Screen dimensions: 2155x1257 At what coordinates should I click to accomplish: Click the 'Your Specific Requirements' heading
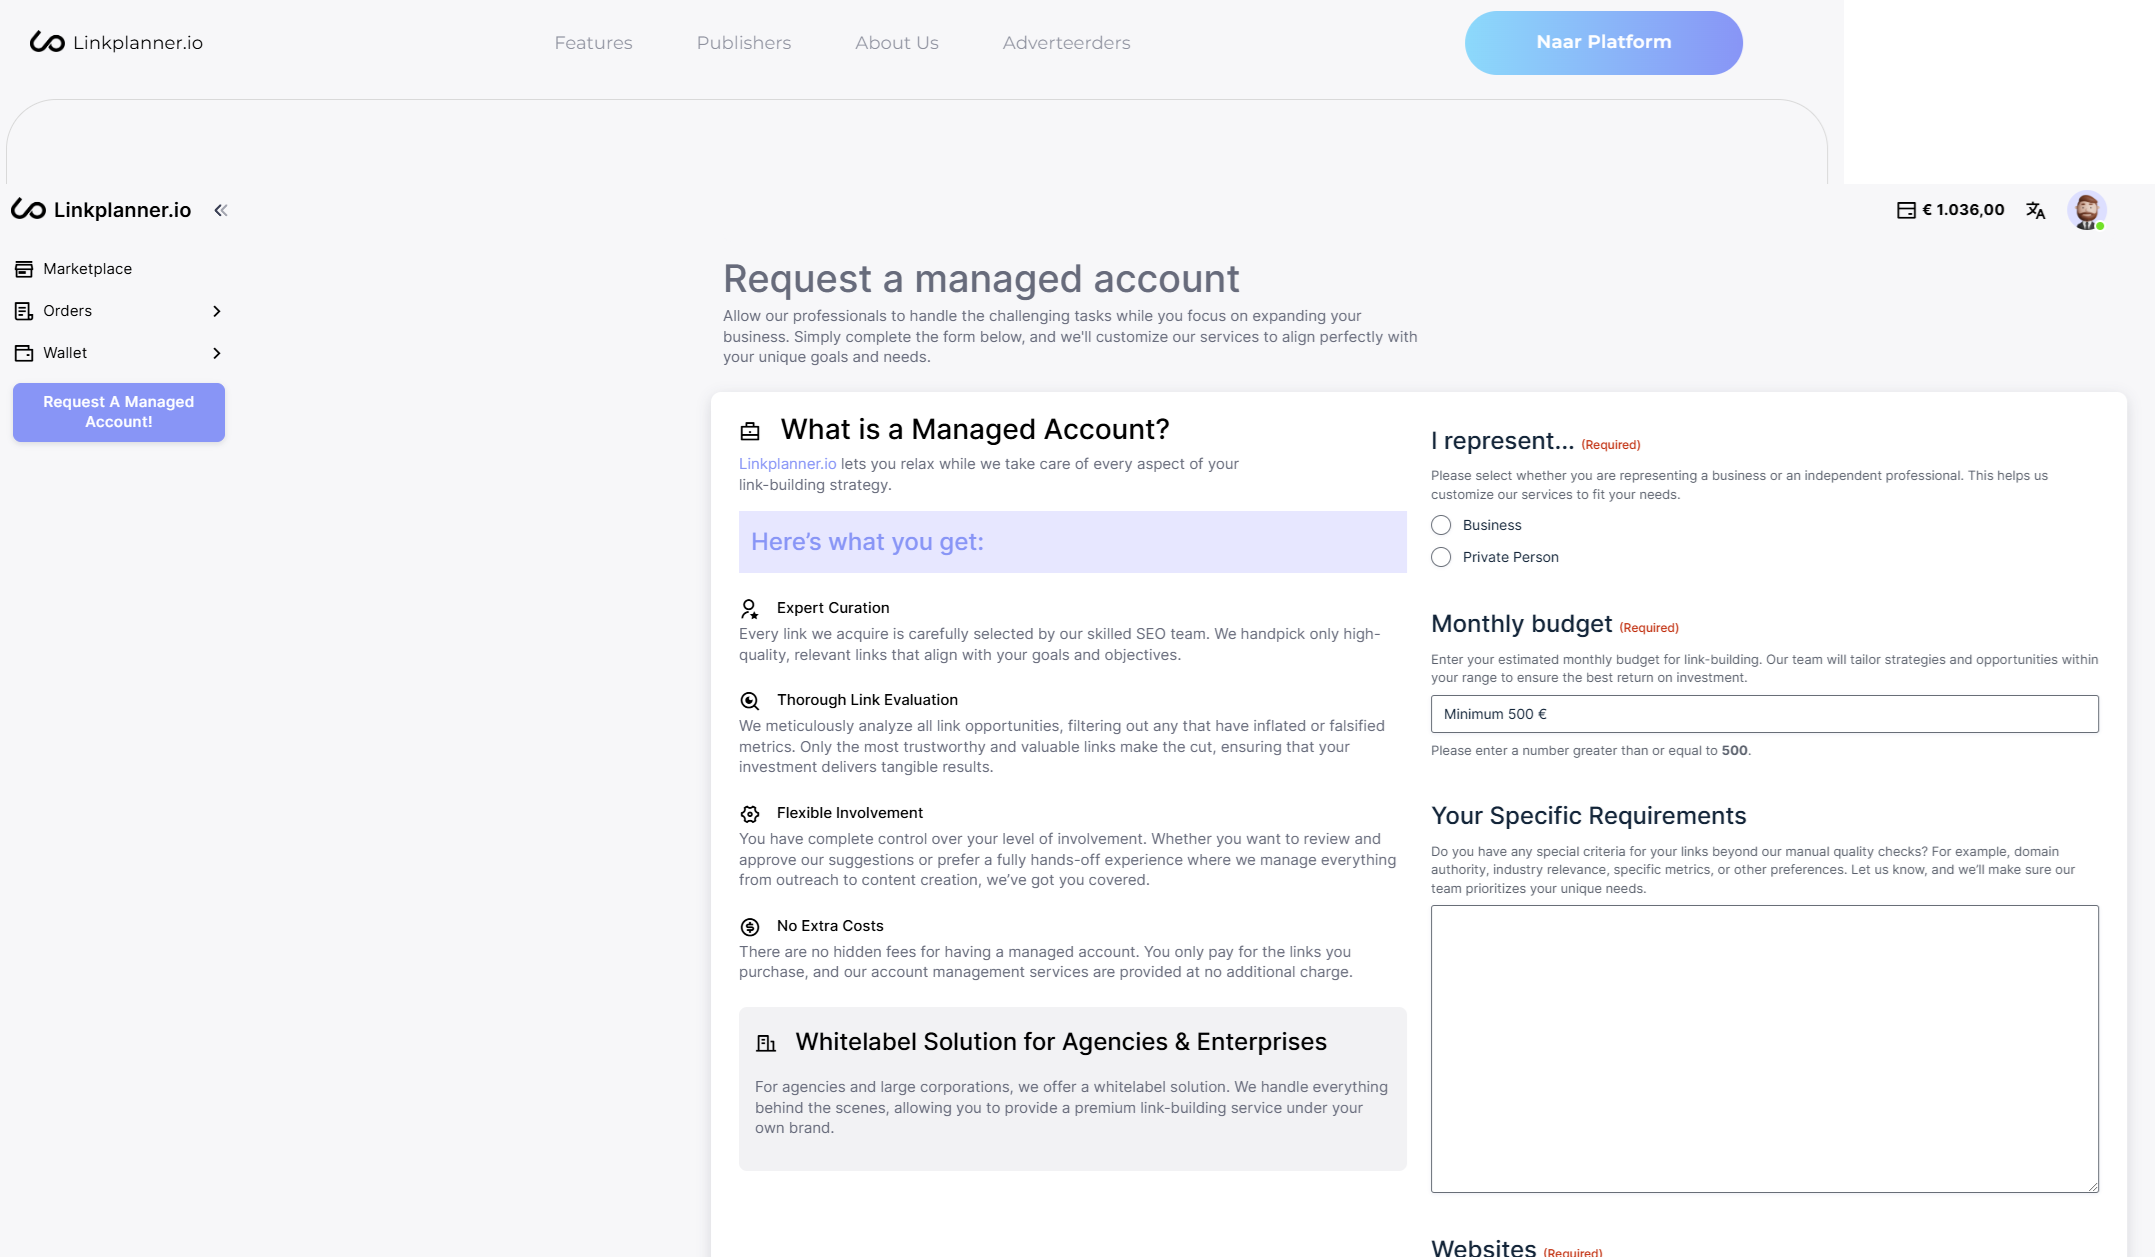tap(1589, 816)
